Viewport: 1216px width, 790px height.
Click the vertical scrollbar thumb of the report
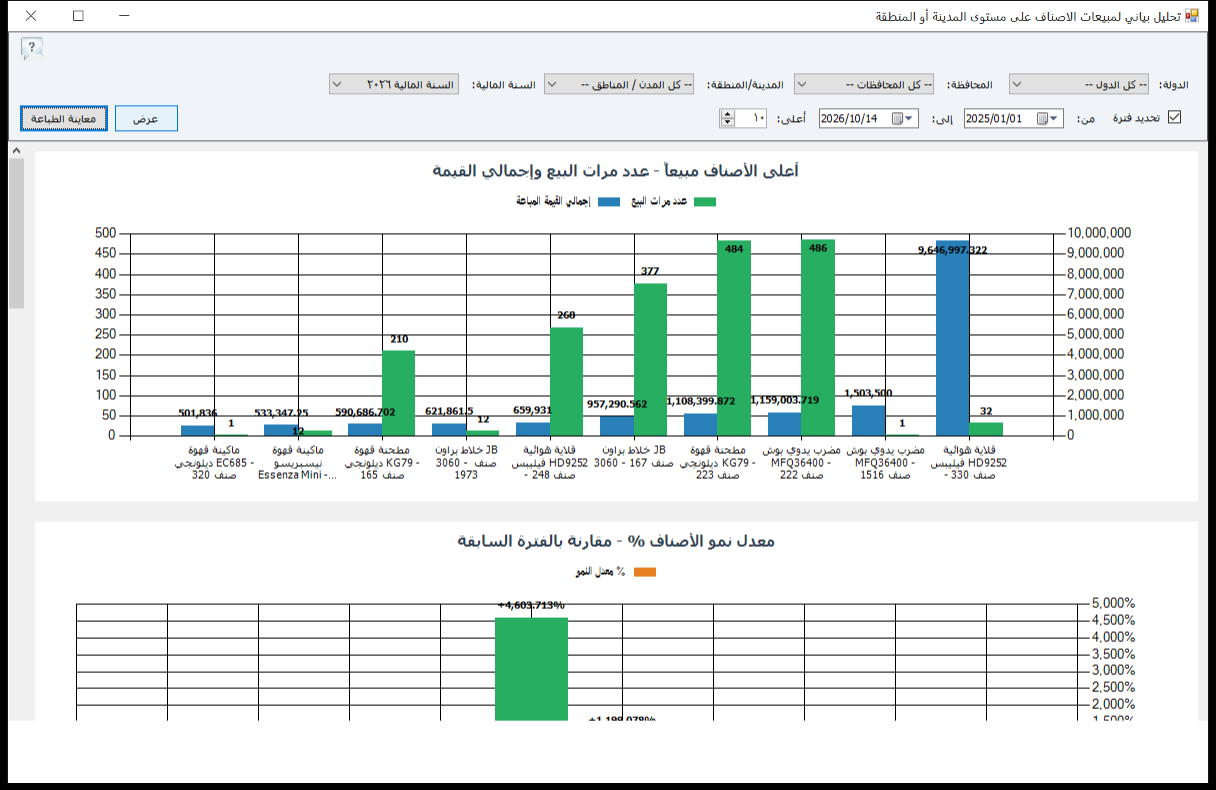tap(16, 233)
